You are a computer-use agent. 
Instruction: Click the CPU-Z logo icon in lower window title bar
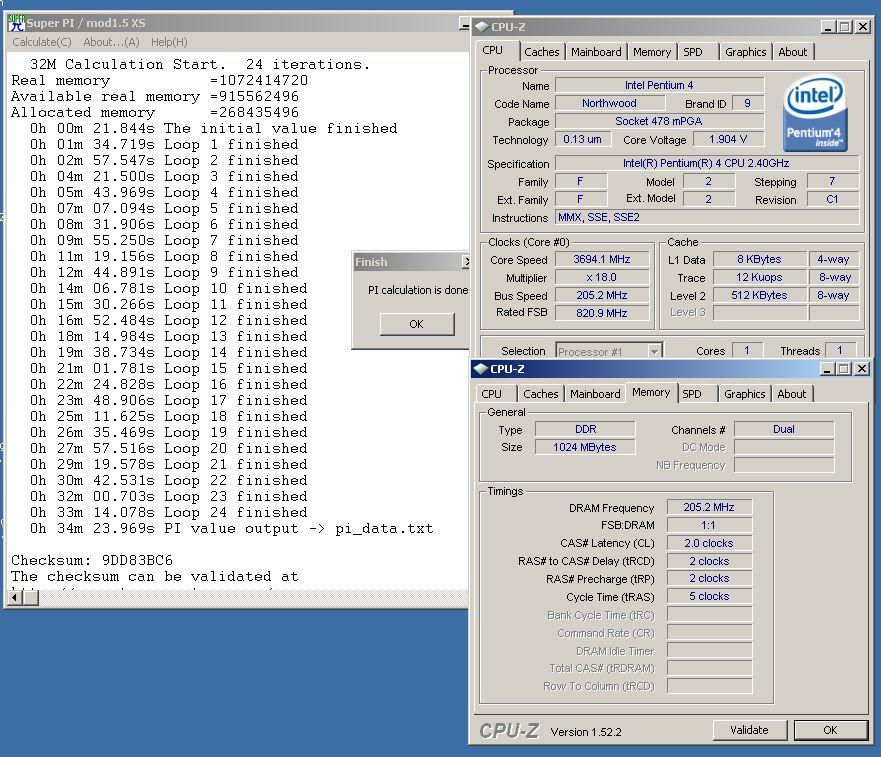pos(480,369)
